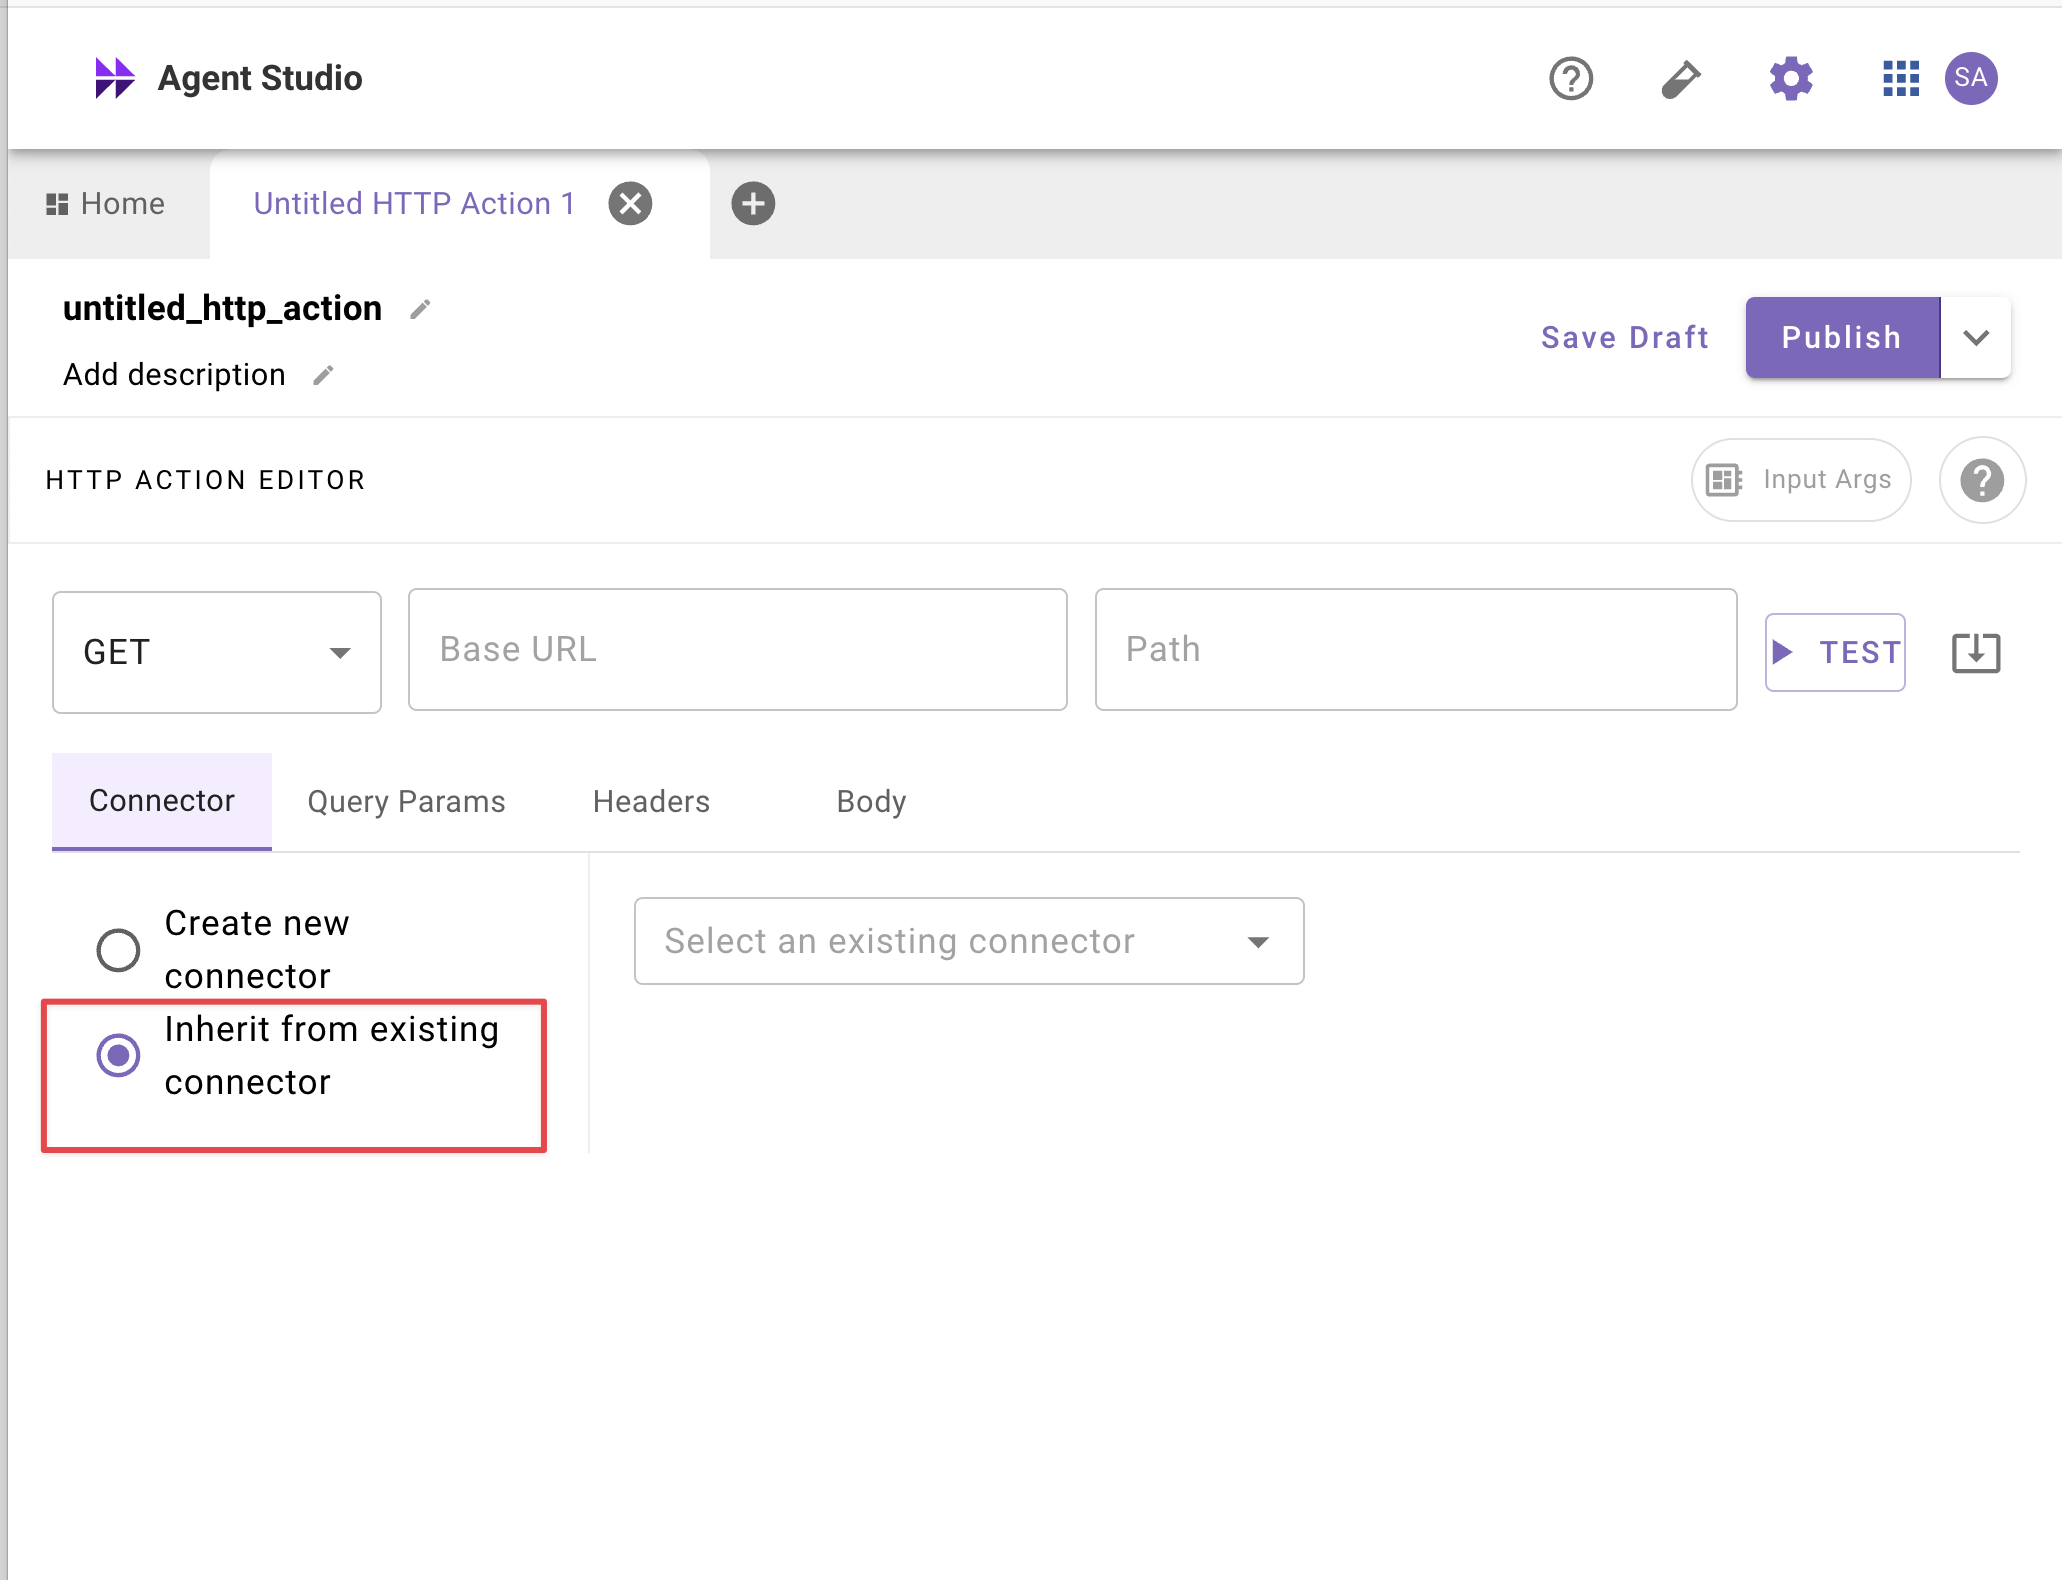Click the import download icon beside TEST
Screen dimensions: 2062x1580
1976,653
